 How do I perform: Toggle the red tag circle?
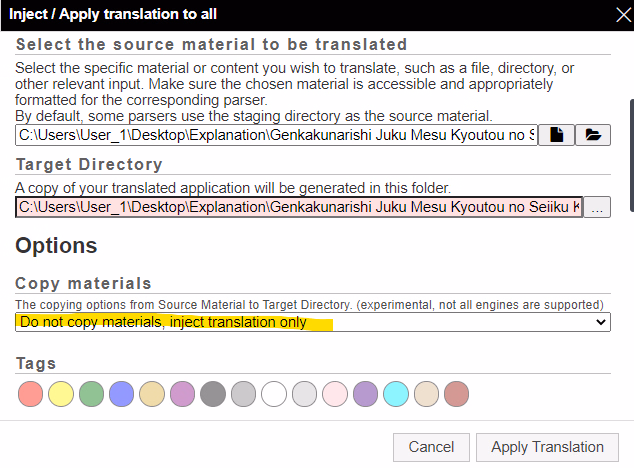[x=31, y=394]
